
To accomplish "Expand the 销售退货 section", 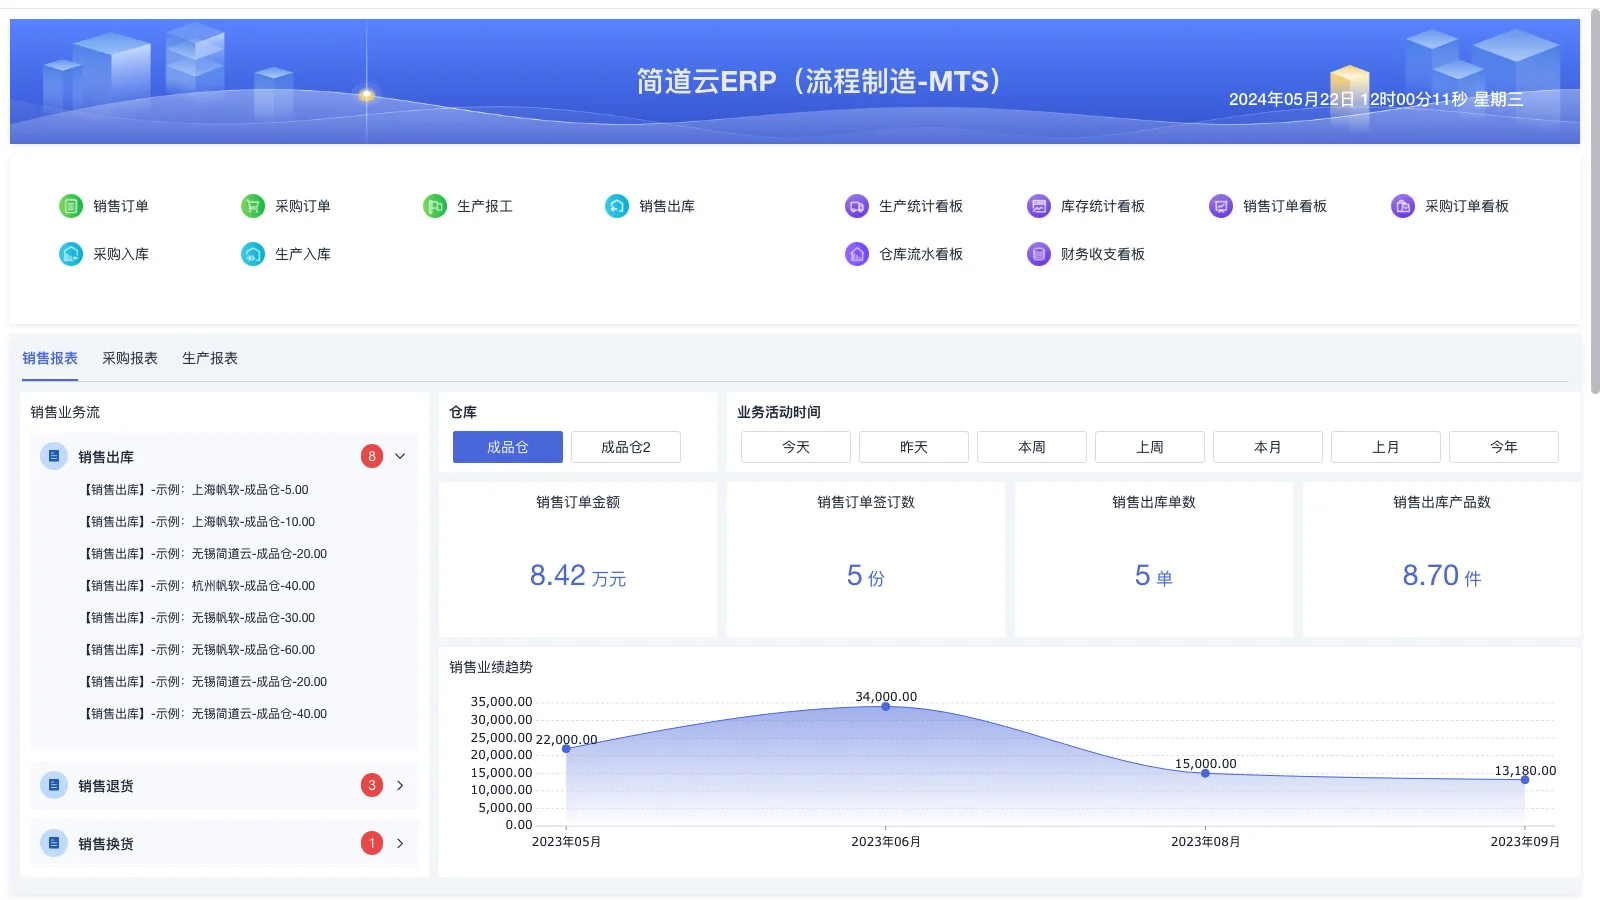I will (x=399, y=785).
